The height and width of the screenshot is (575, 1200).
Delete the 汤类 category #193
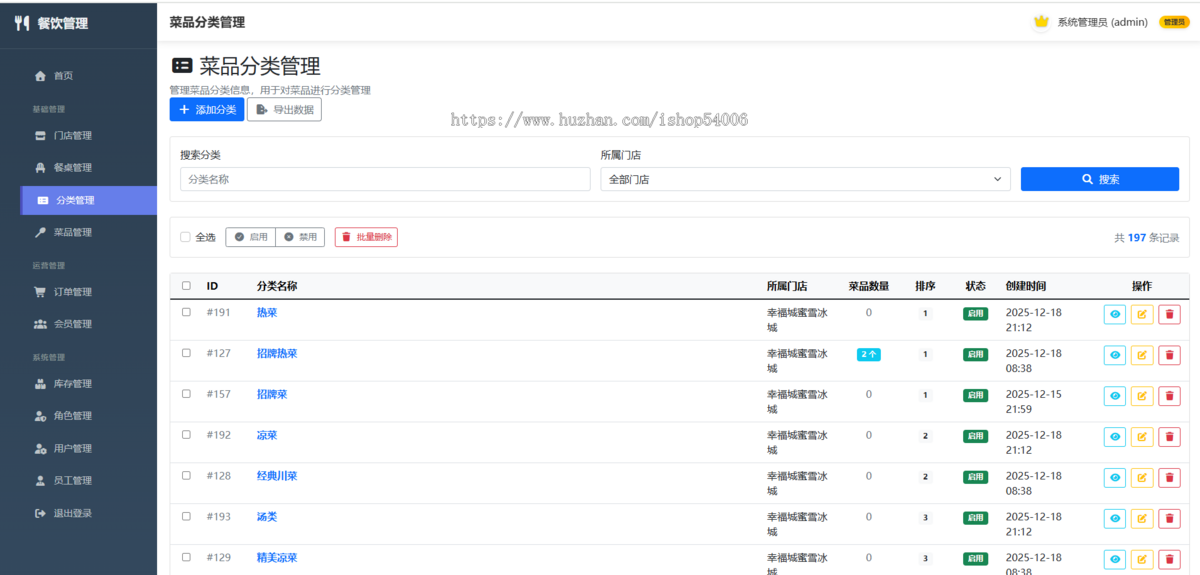coord(1169,519)
